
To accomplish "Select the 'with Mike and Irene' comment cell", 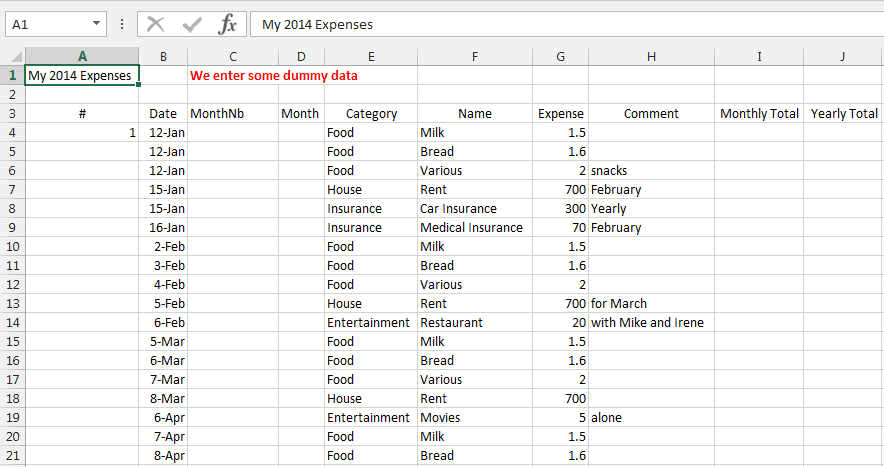I will click(x=647, y=322).
